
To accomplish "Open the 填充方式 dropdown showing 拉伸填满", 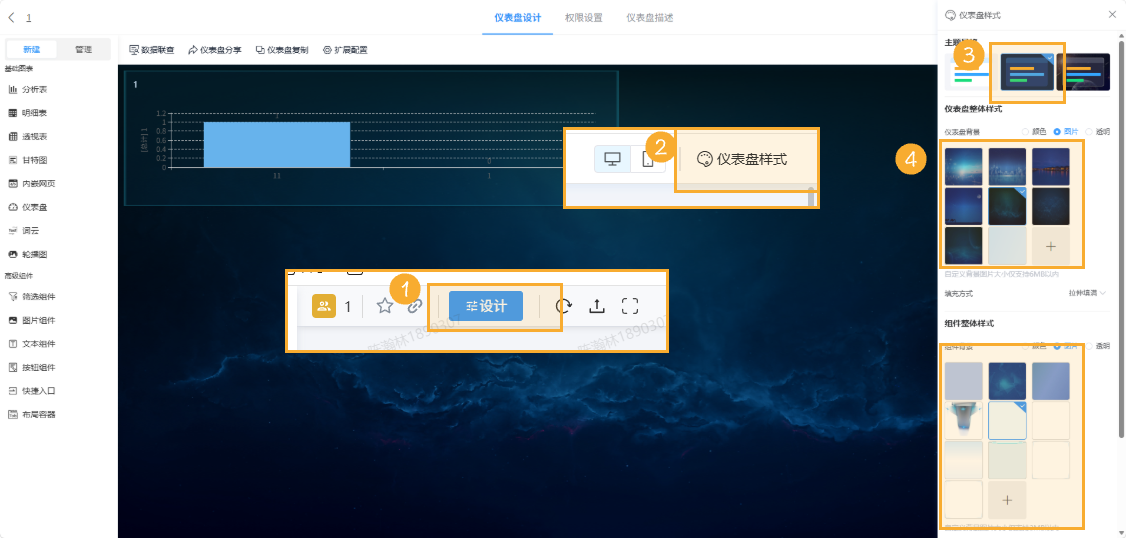I will click(1087, 293).
